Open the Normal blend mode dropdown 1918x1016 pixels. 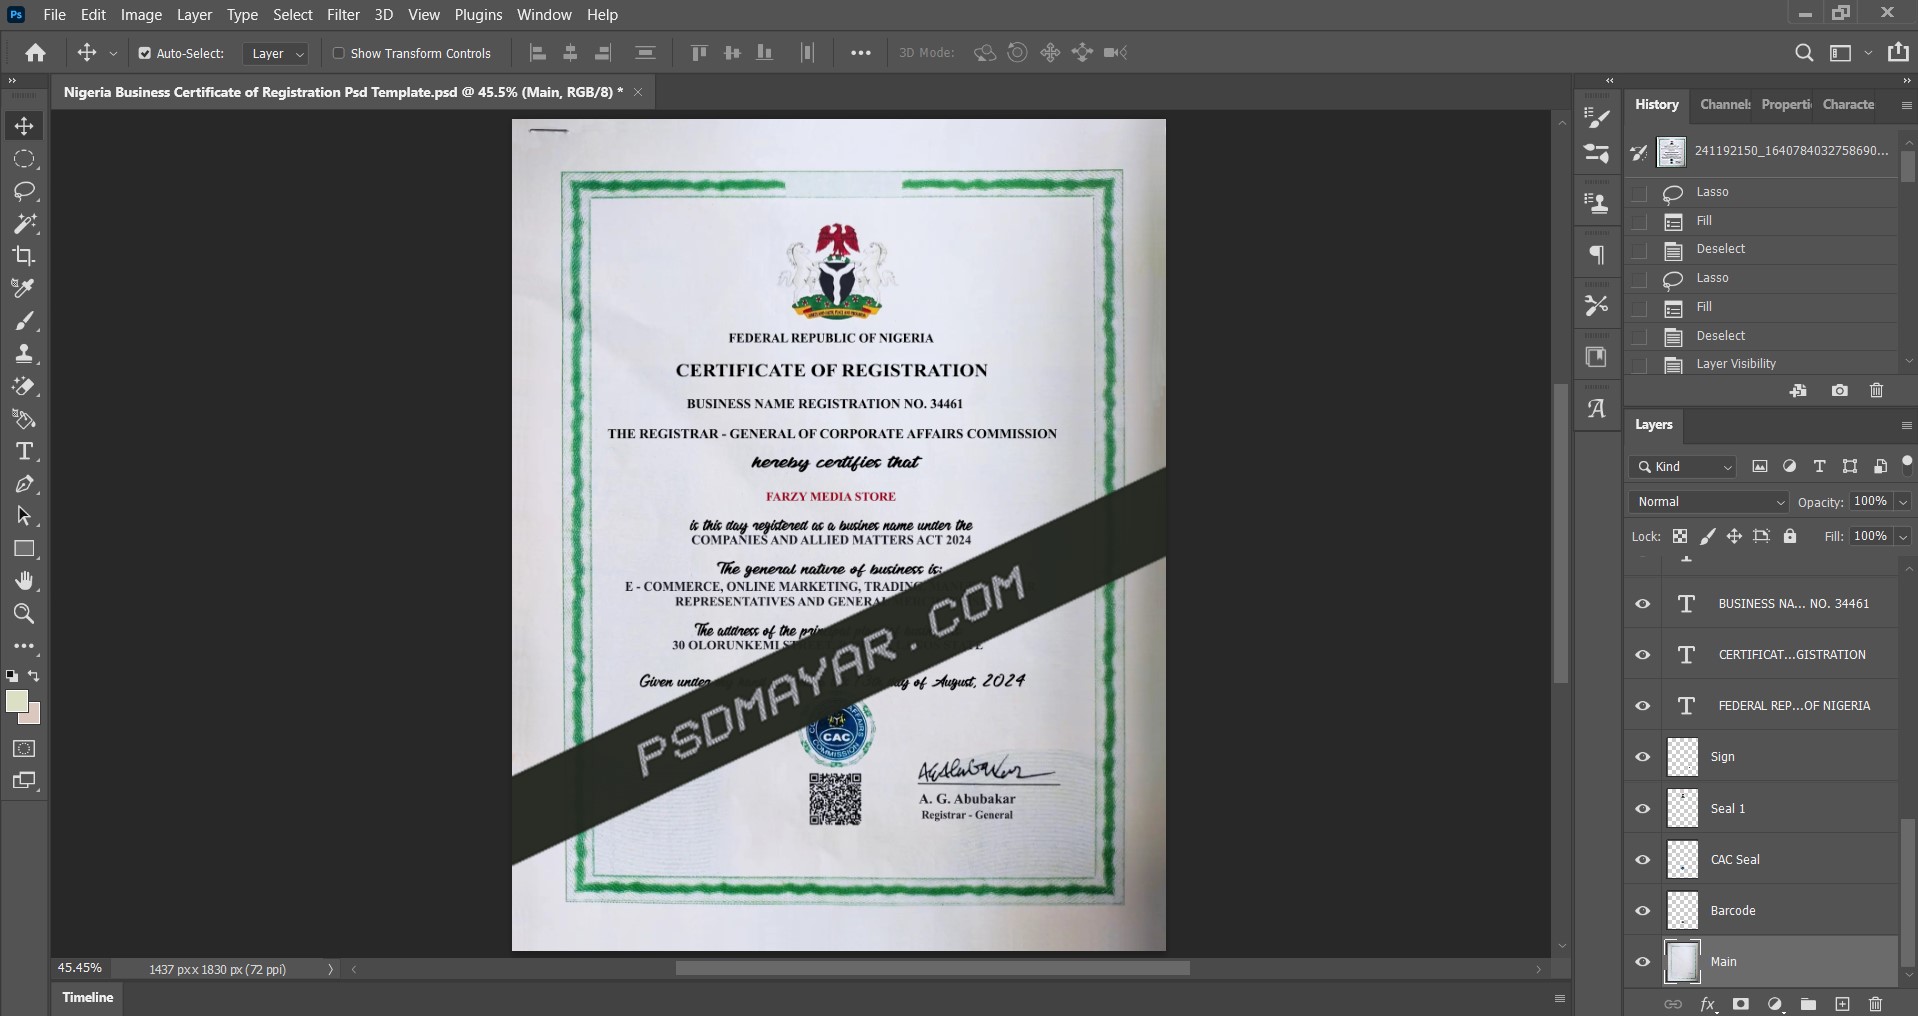click(x=1708, y=502)
